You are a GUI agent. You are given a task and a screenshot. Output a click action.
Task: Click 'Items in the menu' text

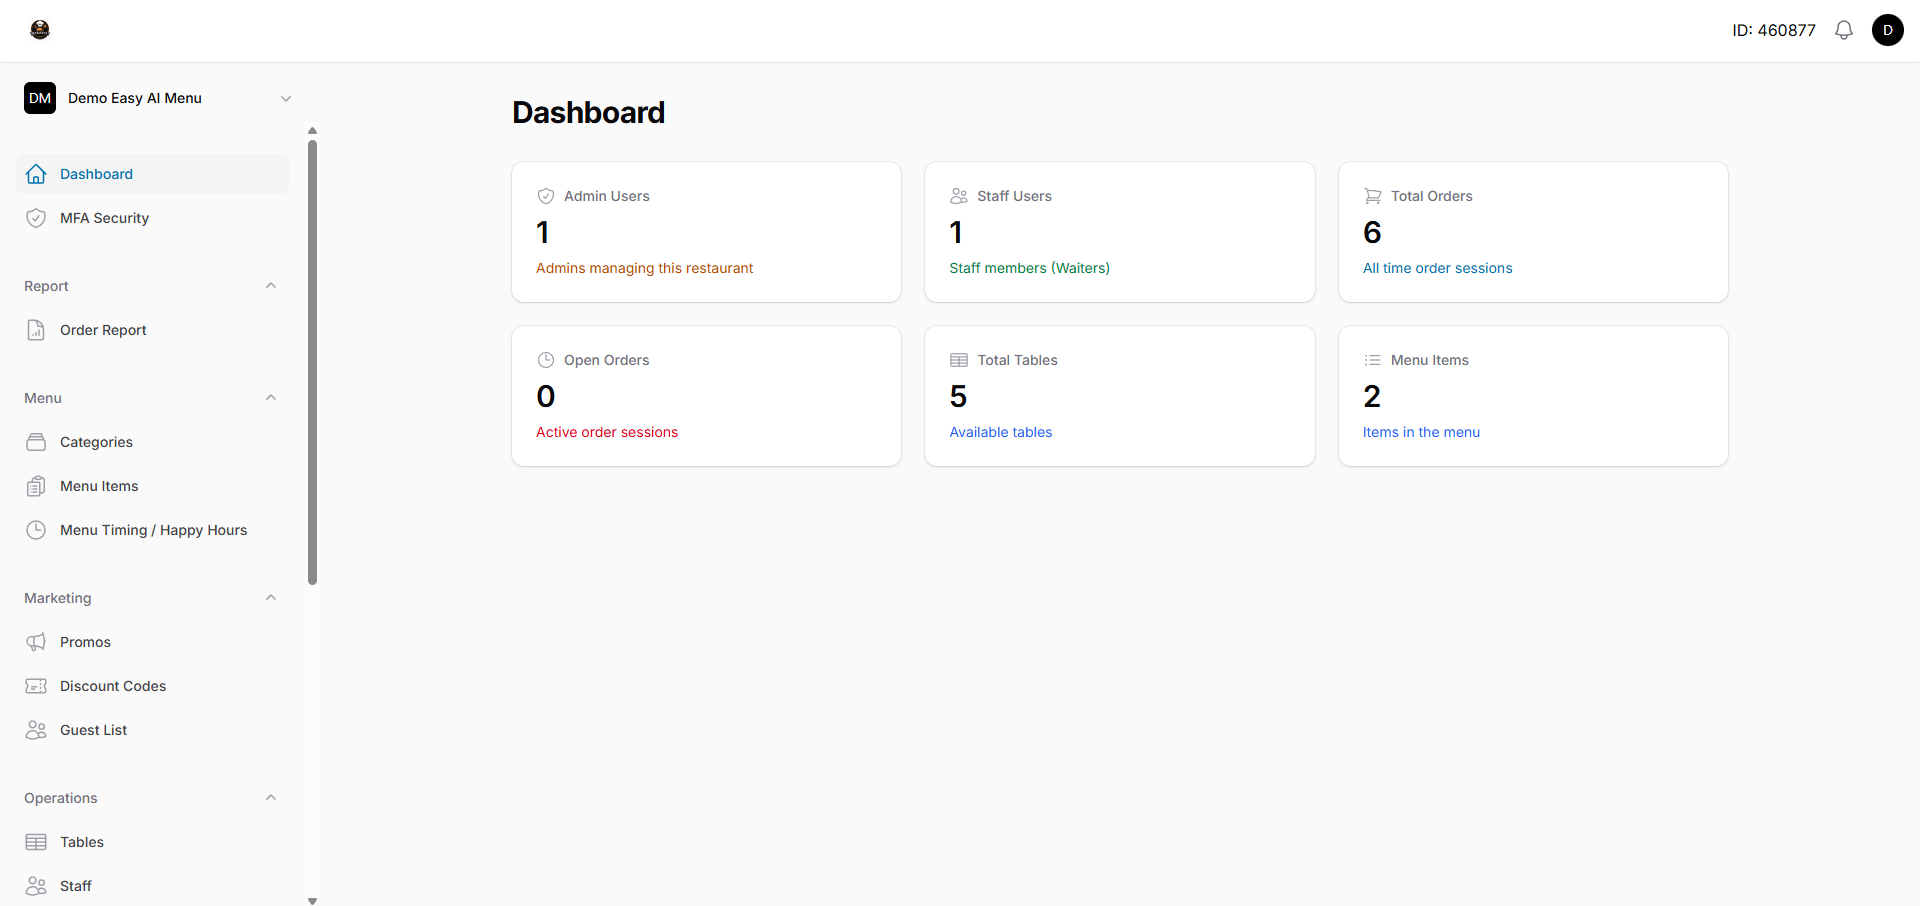[1421, 432]
